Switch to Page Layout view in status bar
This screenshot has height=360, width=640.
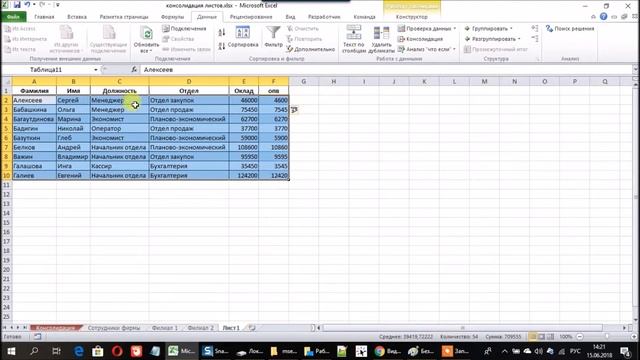point(542,337)
